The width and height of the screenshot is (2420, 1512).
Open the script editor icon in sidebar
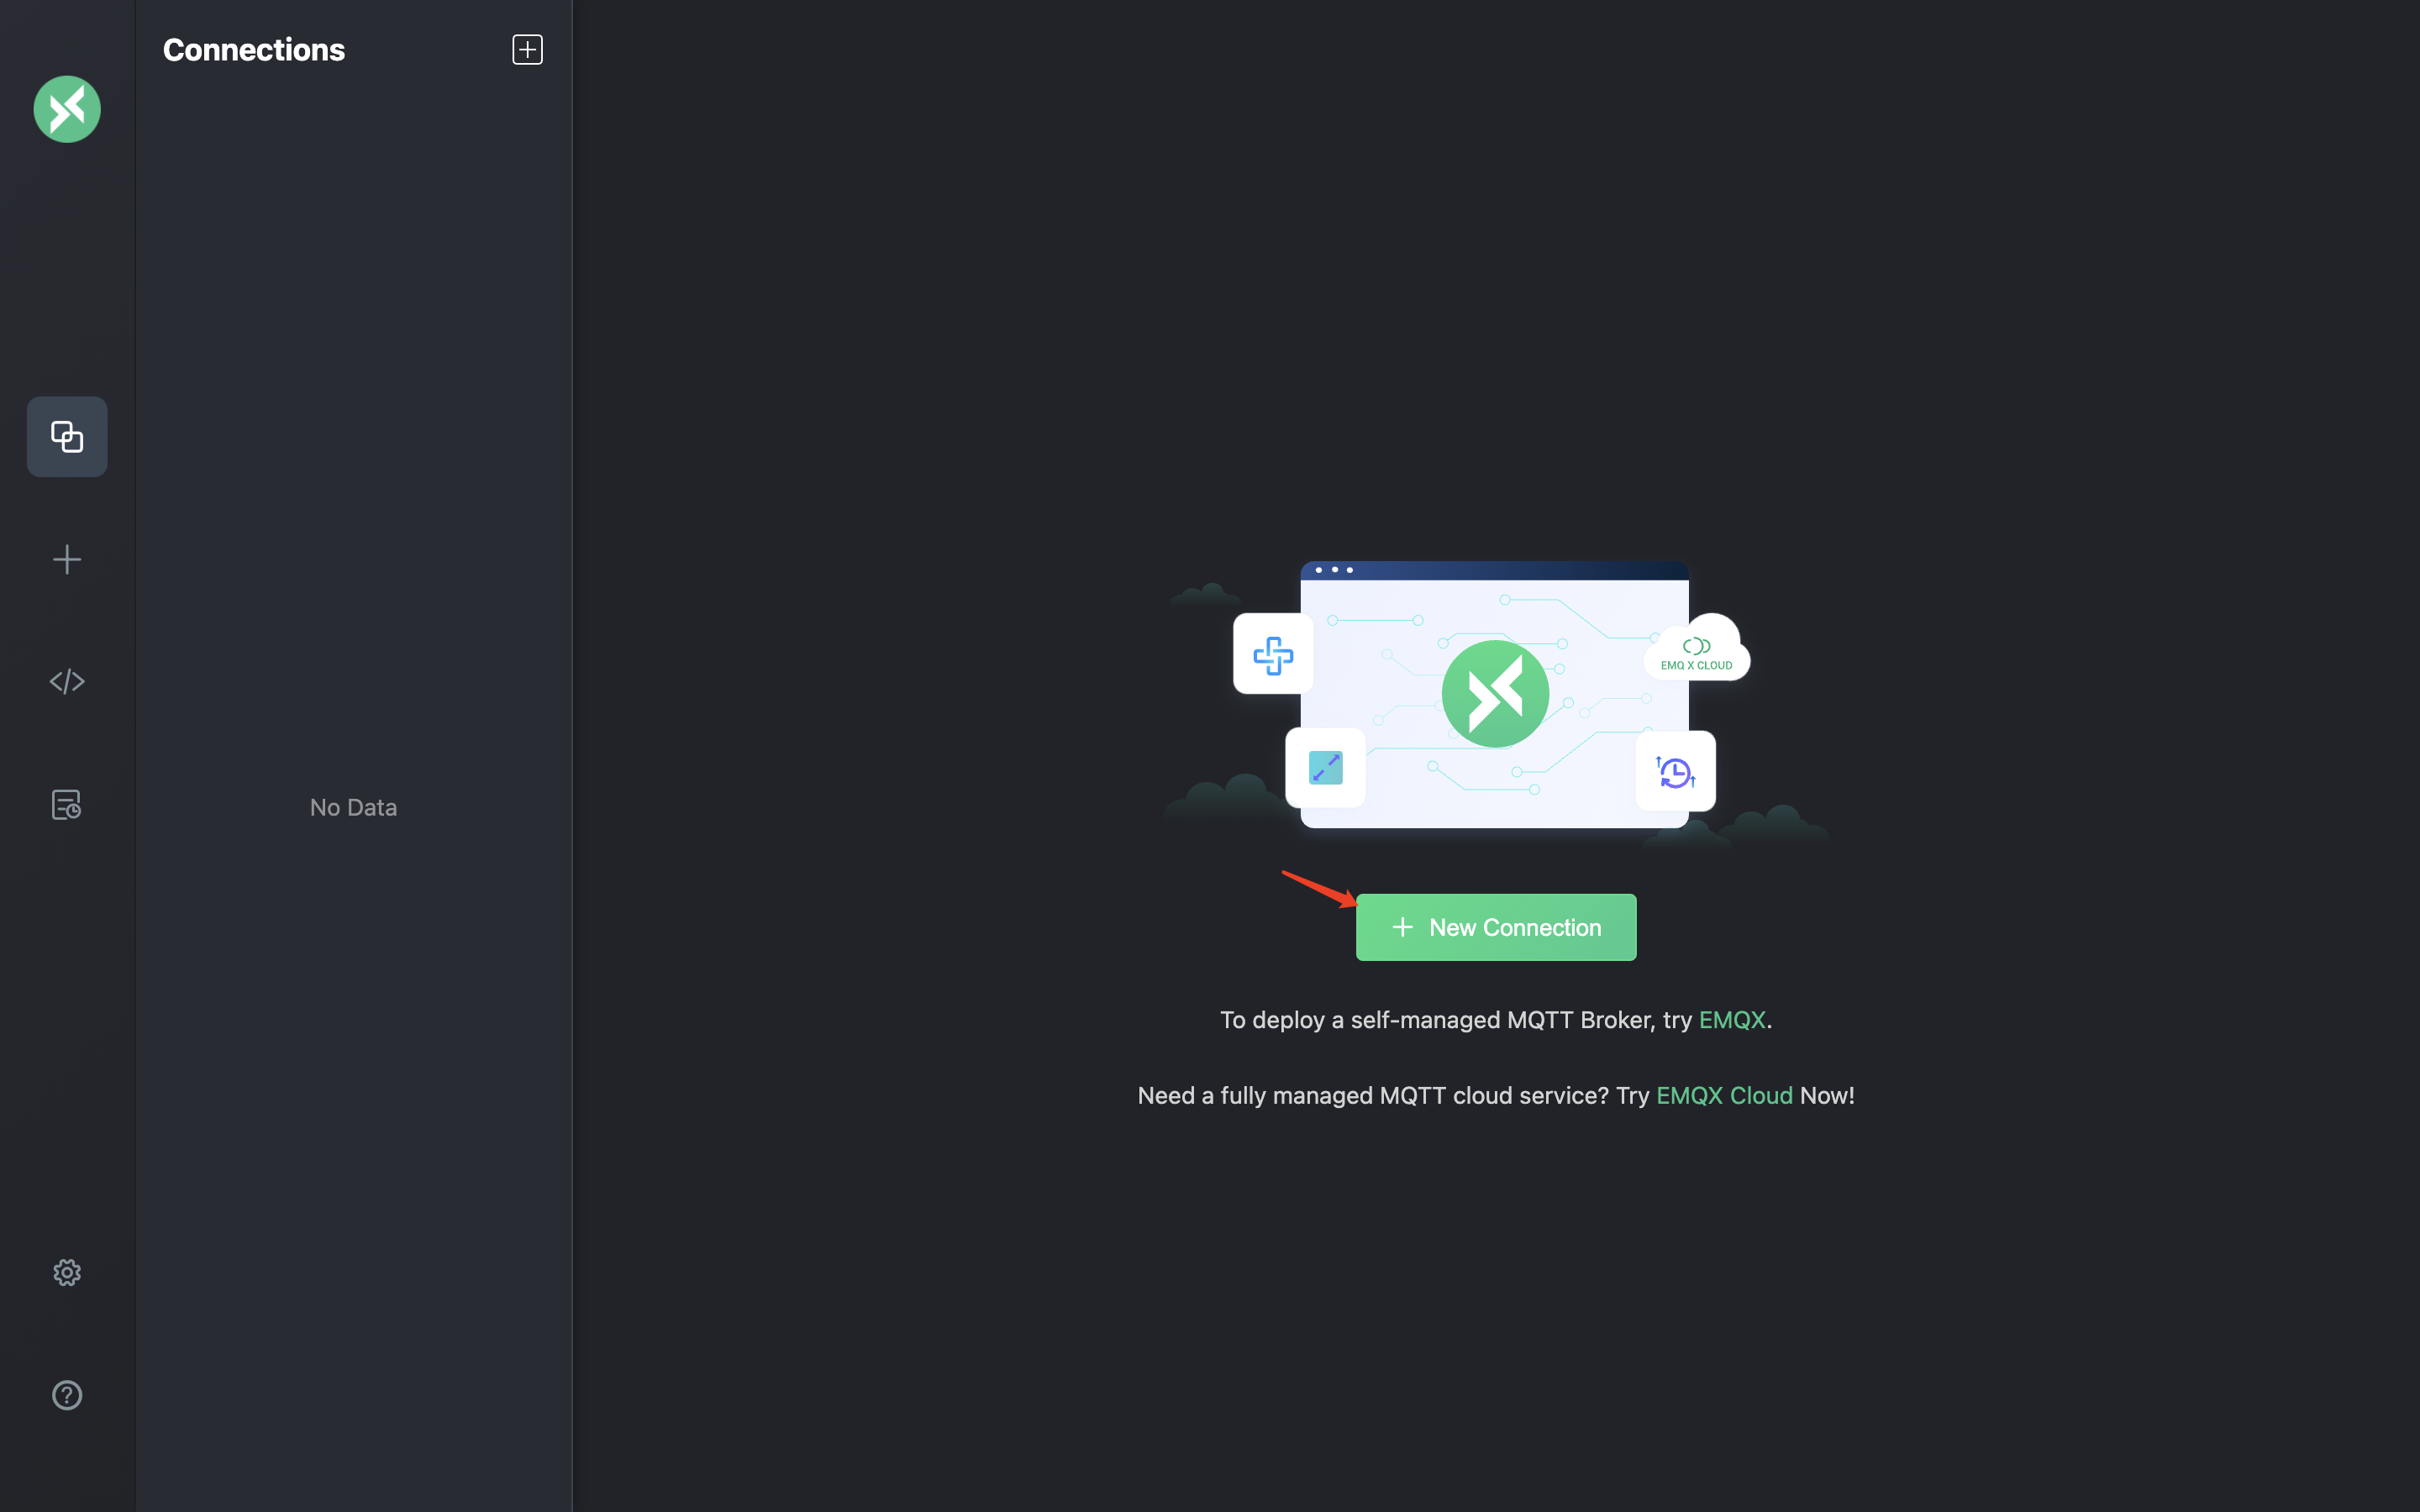(x=66, y=681)
